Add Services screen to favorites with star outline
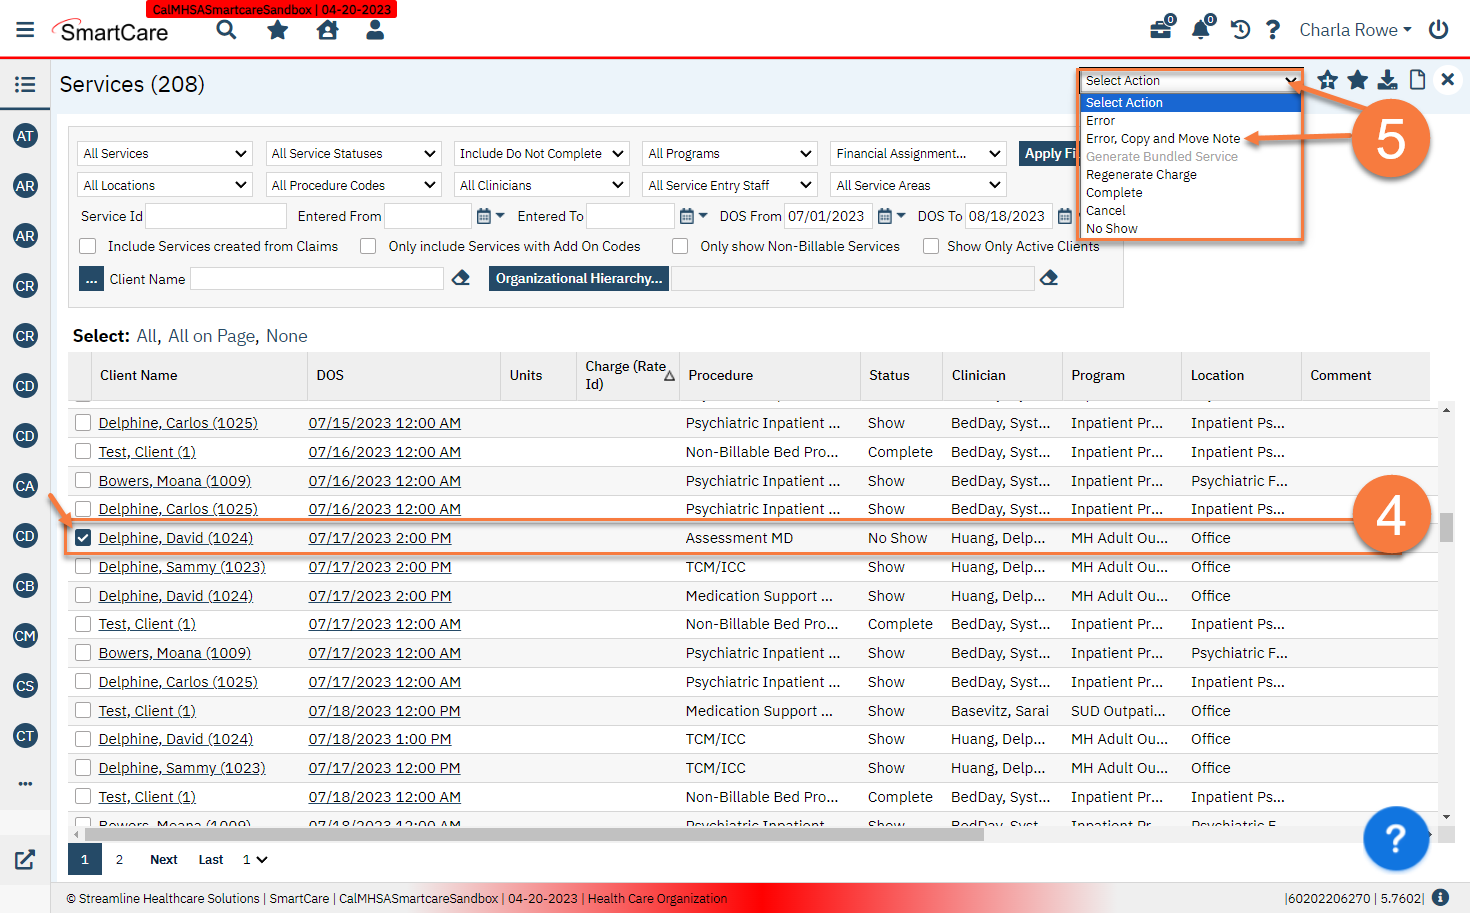This screenshot has height=913, width=1470. (x=1327, y=80)
